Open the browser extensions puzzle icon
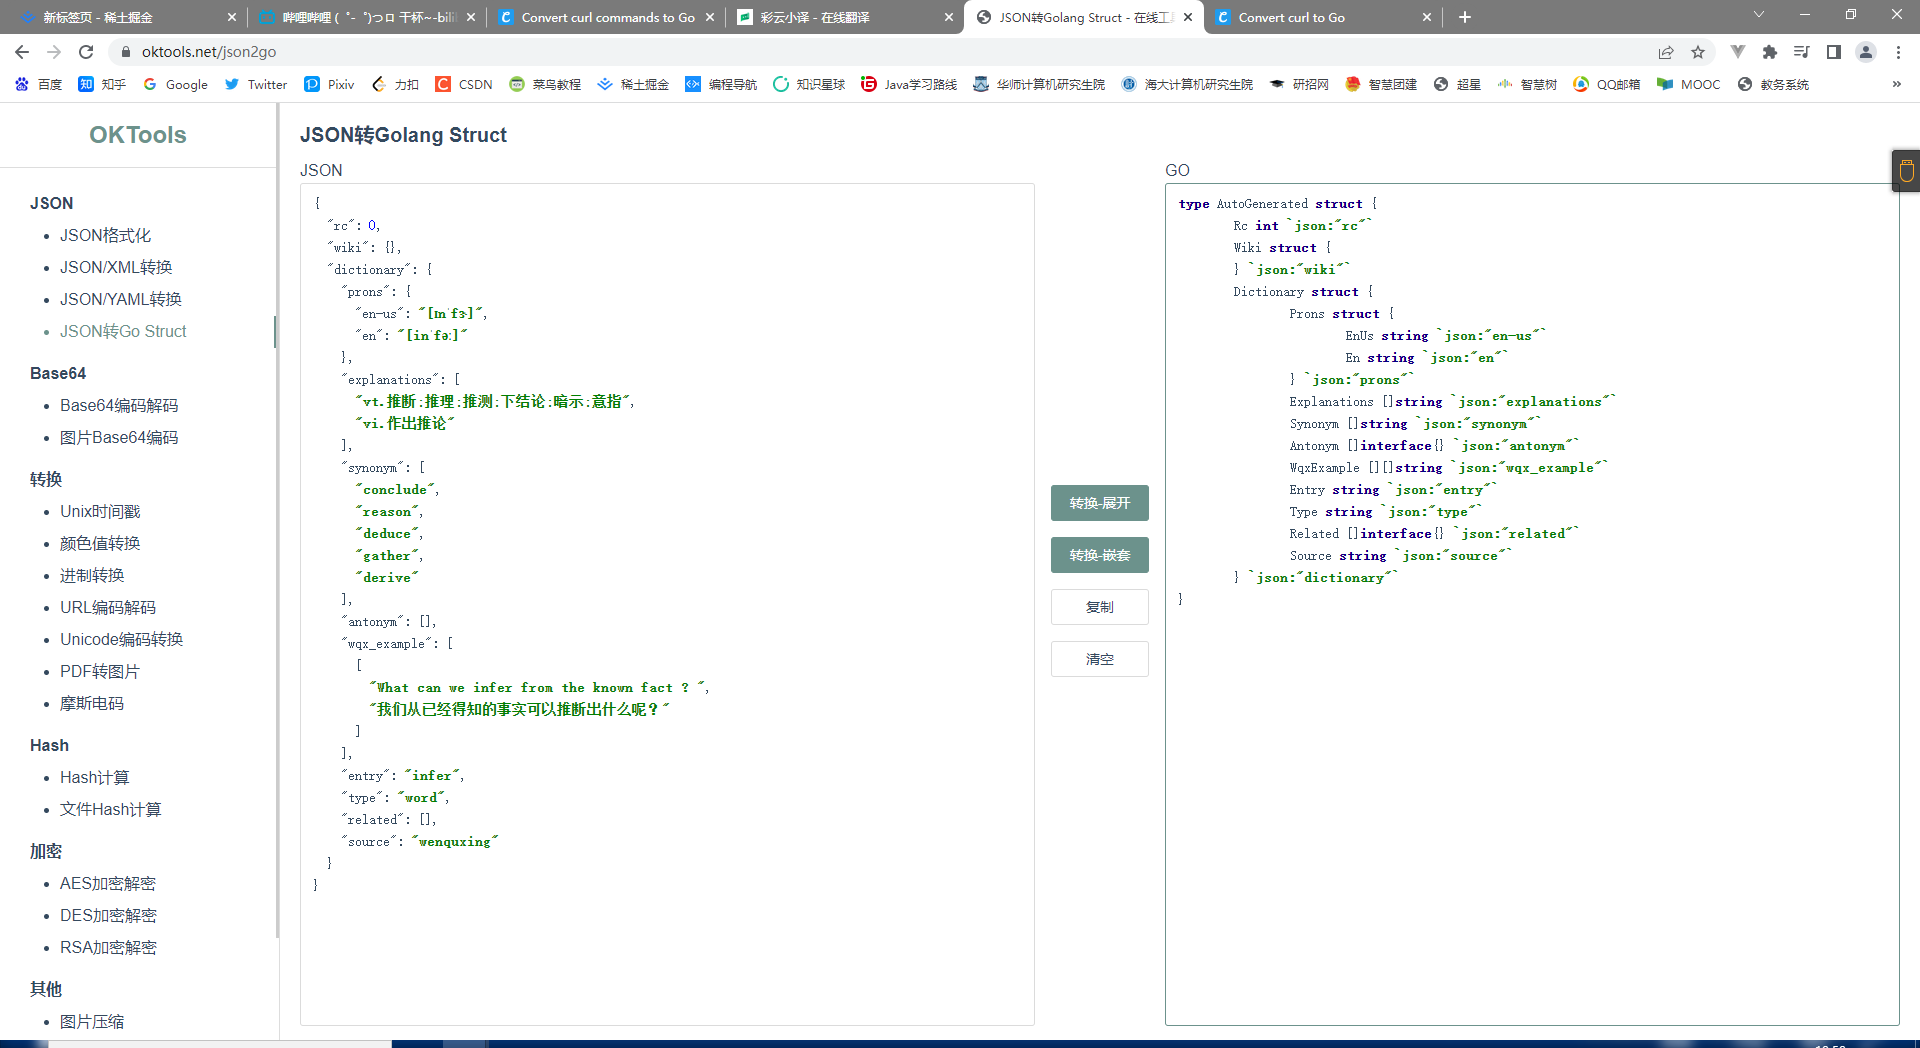 click(1770, 52)
